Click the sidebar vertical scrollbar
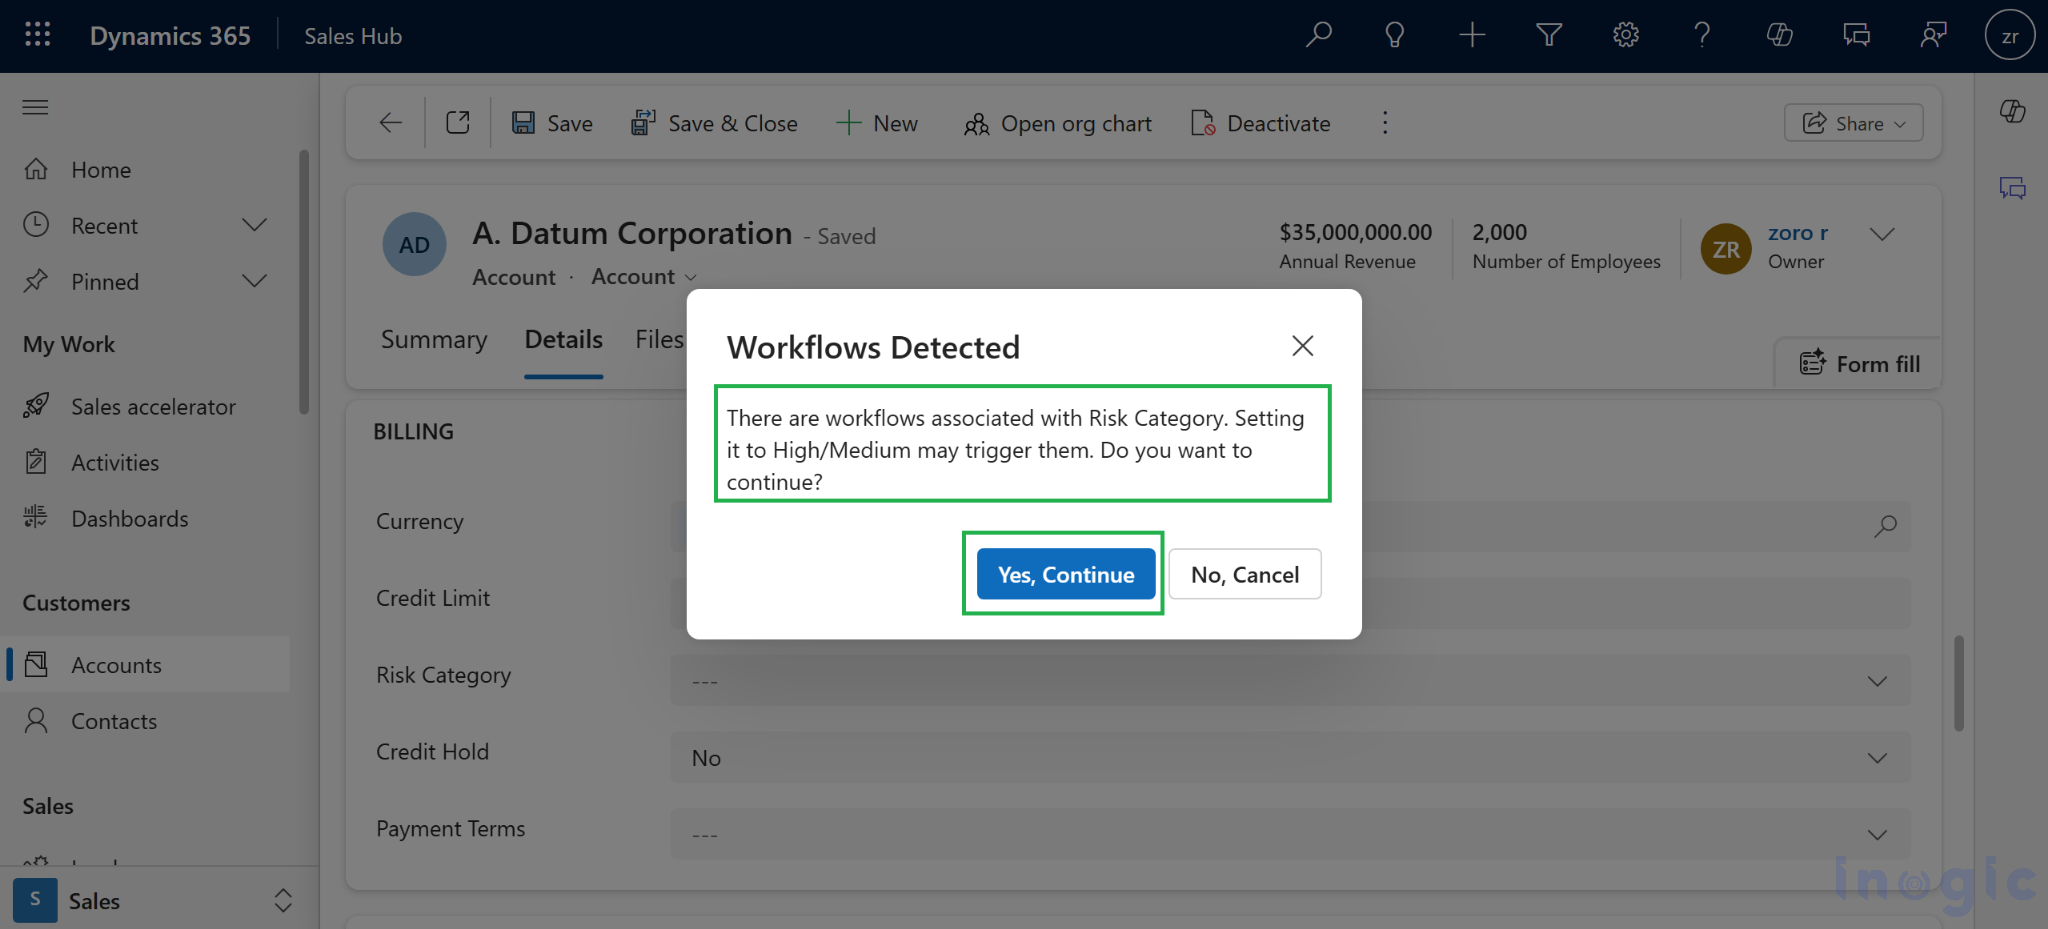The width and height of the screenshot is (2048, 929). (x=304, y=282)
